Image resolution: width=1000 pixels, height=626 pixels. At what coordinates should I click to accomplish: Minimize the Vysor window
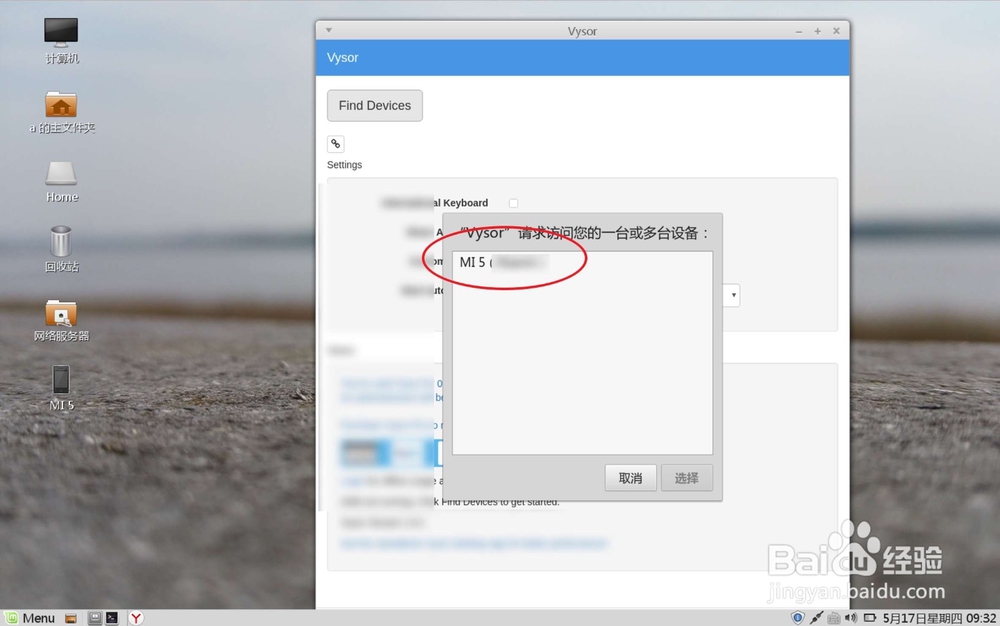click(798, 31)
